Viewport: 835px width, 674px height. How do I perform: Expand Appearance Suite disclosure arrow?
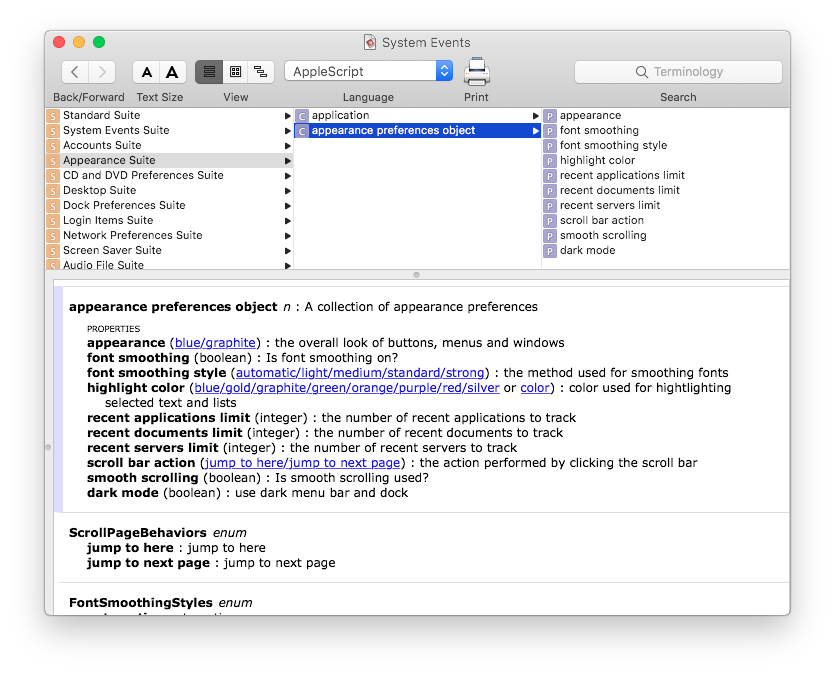coord(288,161)
